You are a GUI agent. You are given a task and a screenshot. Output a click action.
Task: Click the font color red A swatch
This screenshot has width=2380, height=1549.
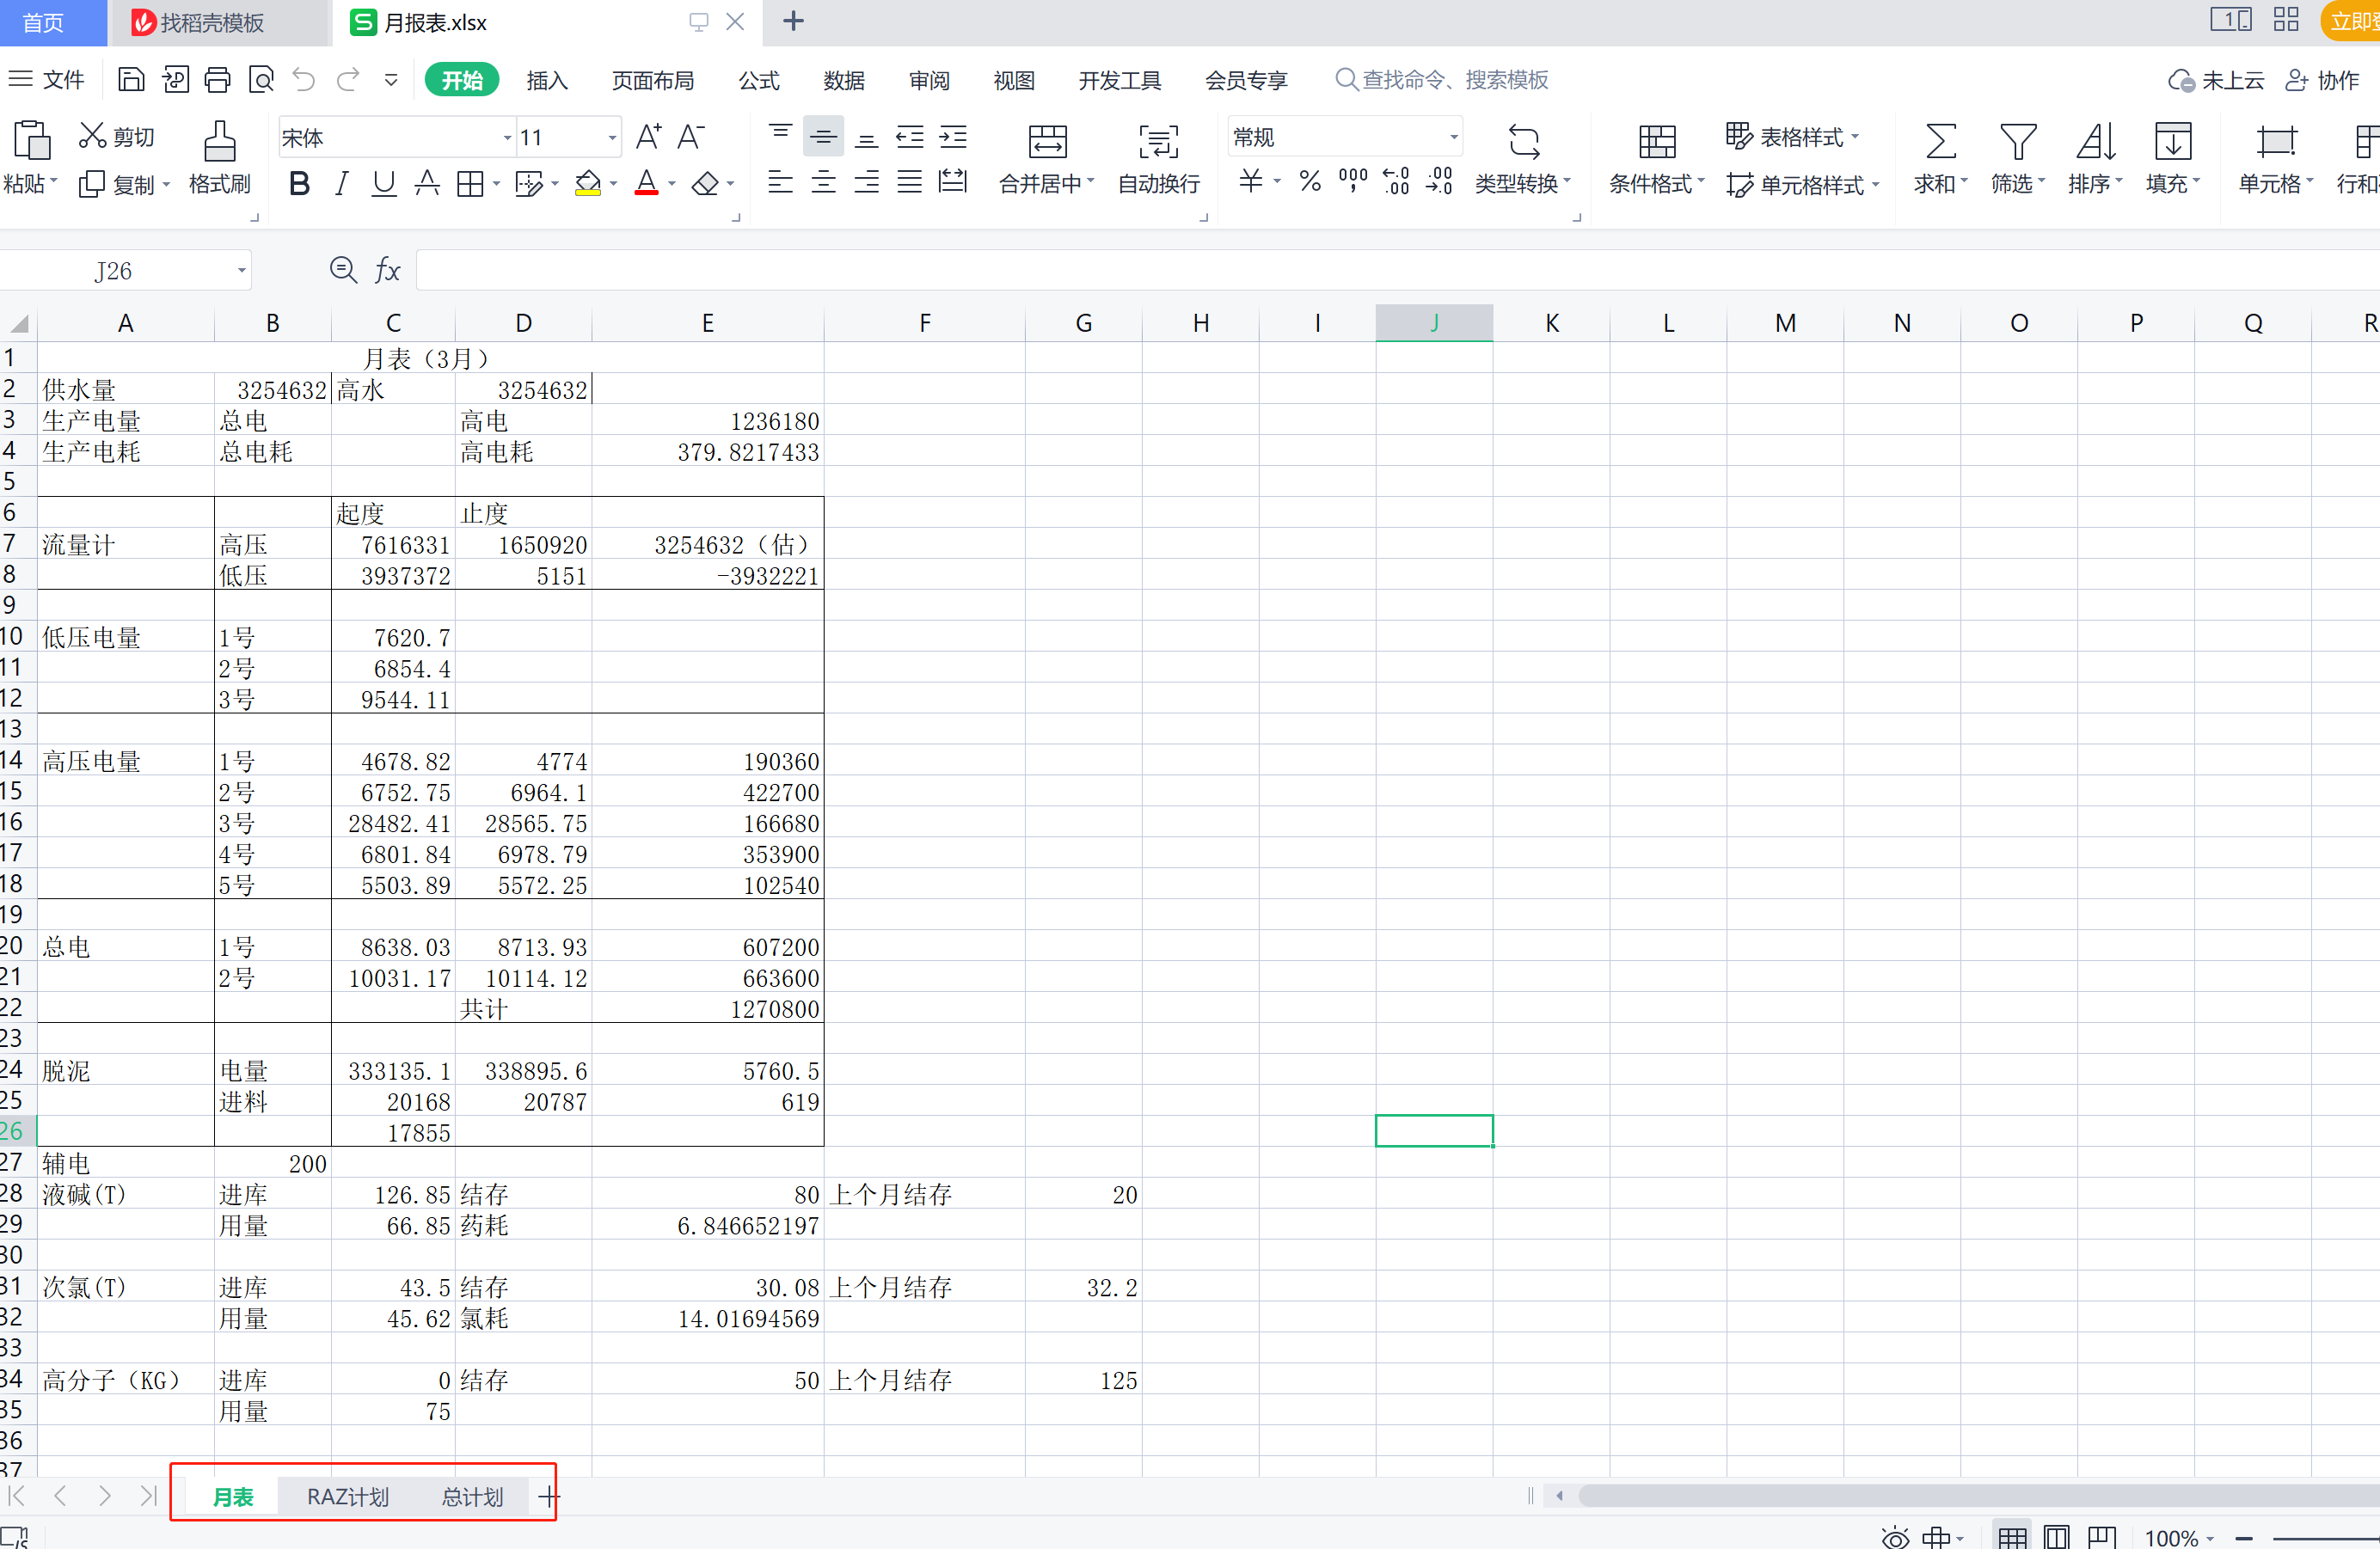tap(646, 184)
